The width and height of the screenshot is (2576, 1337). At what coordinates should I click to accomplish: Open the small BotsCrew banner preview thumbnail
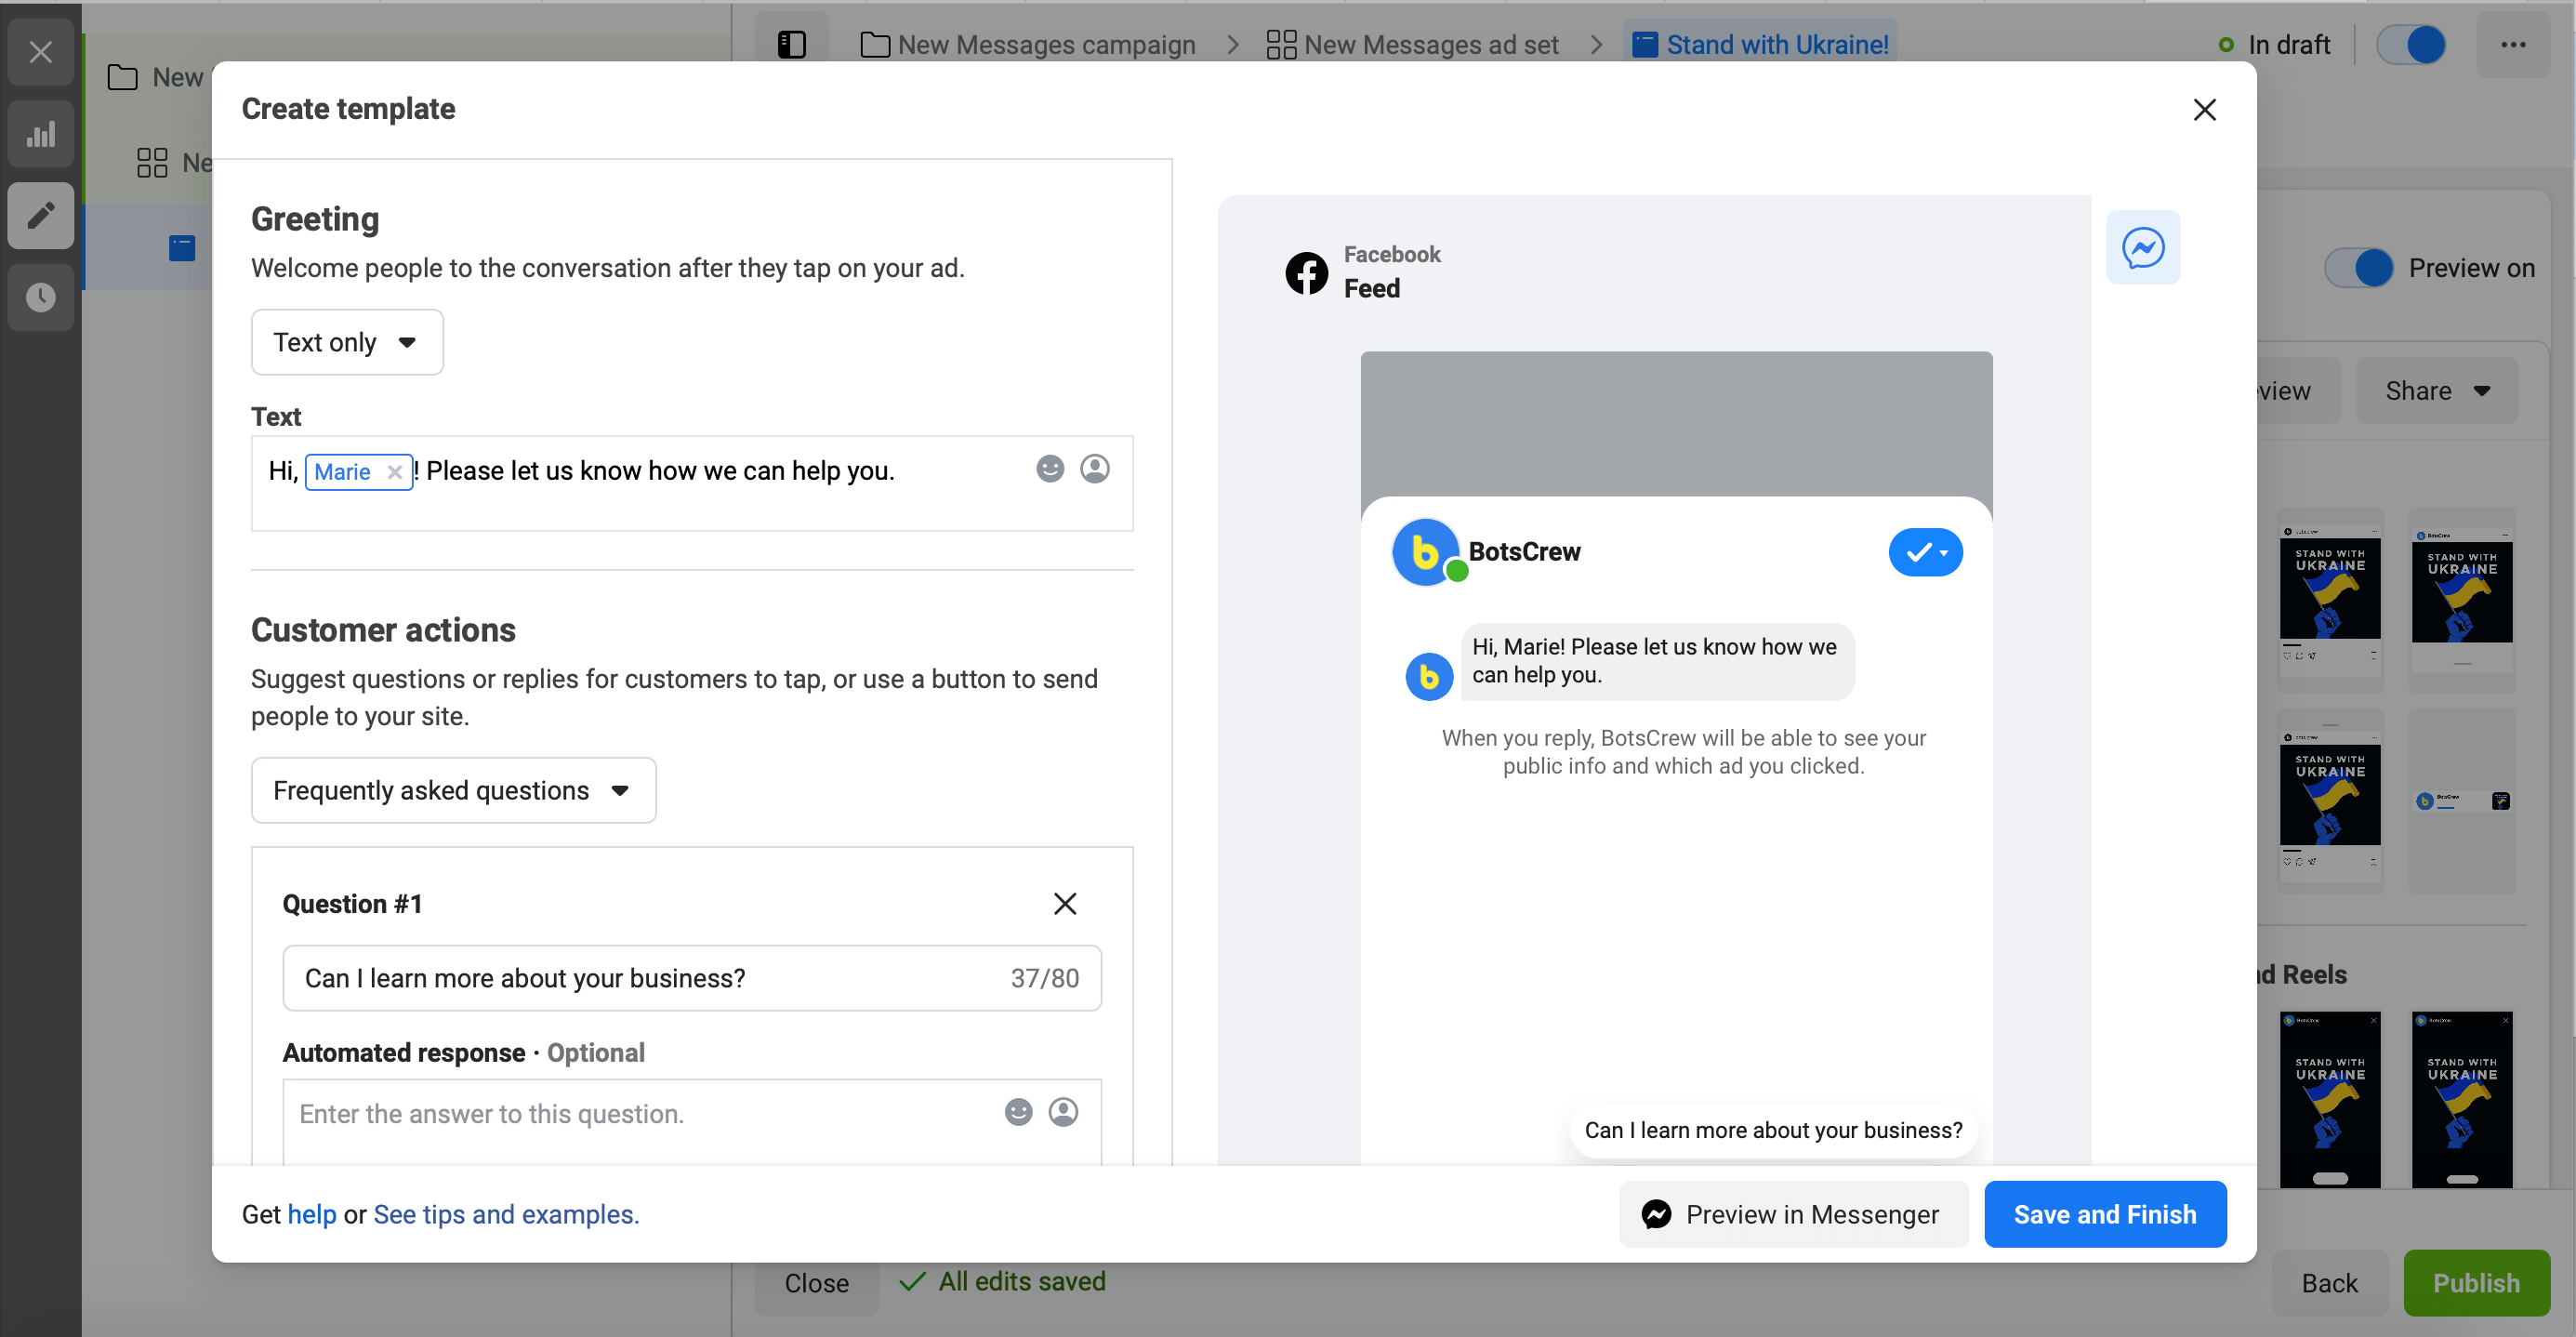[x=2461, y=800]
